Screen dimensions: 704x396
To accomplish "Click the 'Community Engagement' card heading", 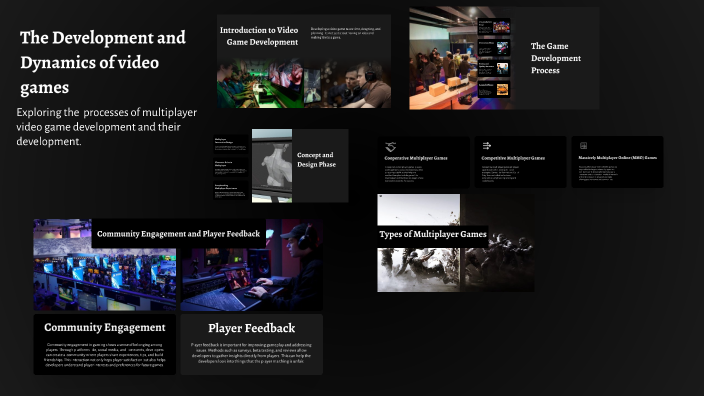I will coord(105,327).
